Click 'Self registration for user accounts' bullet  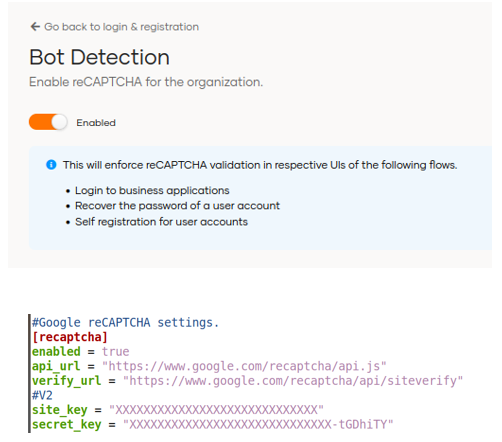tap(161, 222)
